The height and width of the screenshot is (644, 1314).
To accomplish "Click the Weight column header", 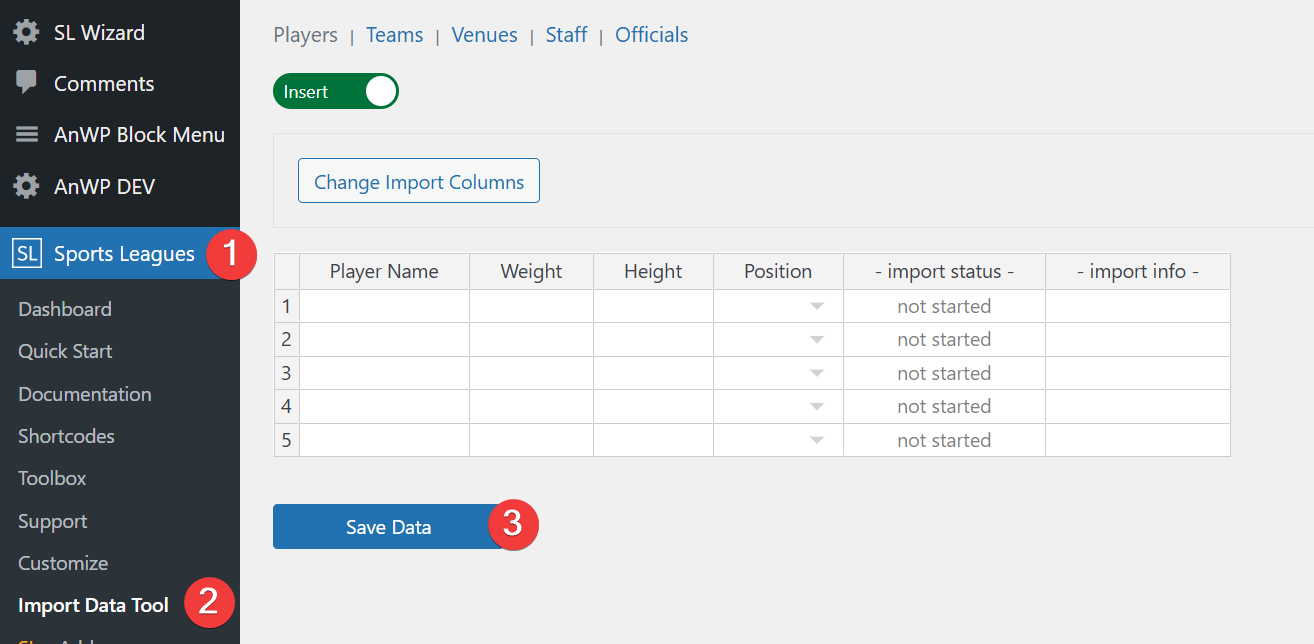I will point(532,271).
